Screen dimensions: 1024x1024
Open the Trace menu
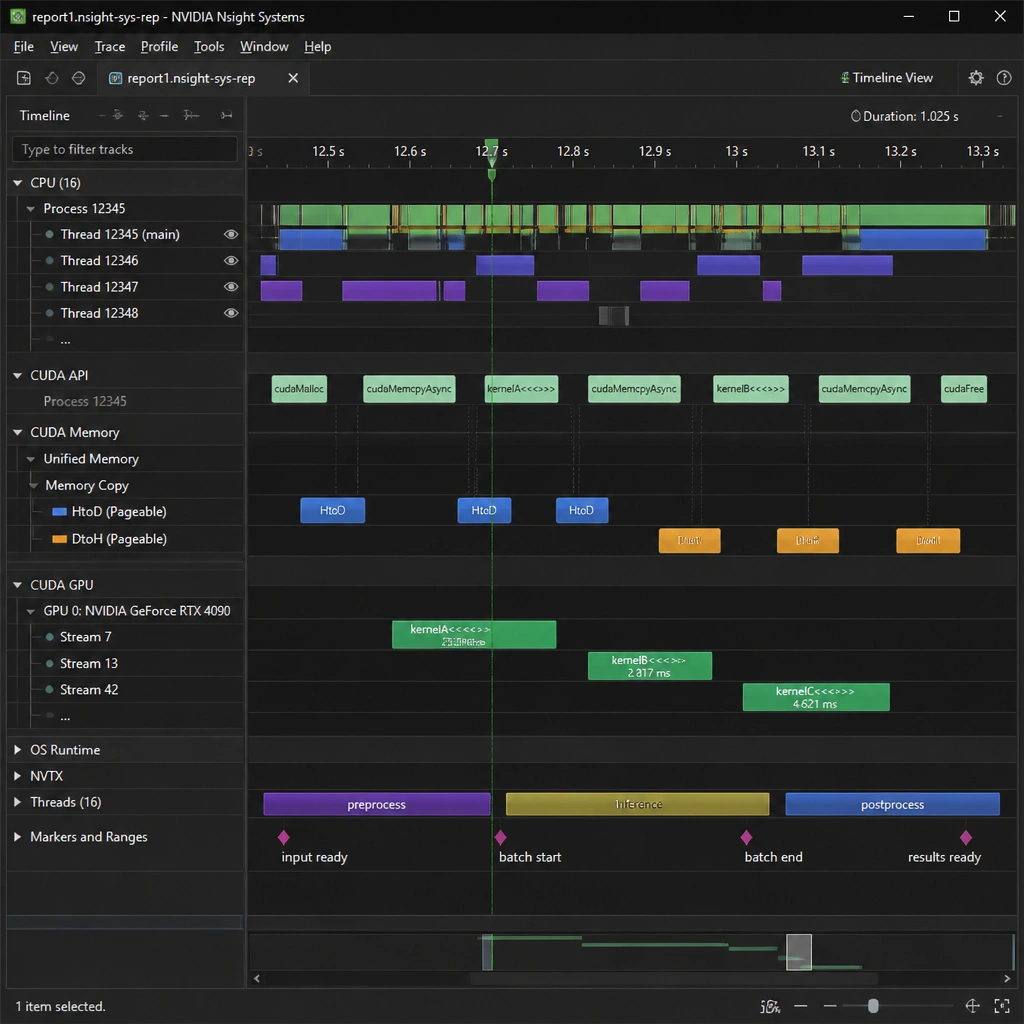click(x=110, y=46)
